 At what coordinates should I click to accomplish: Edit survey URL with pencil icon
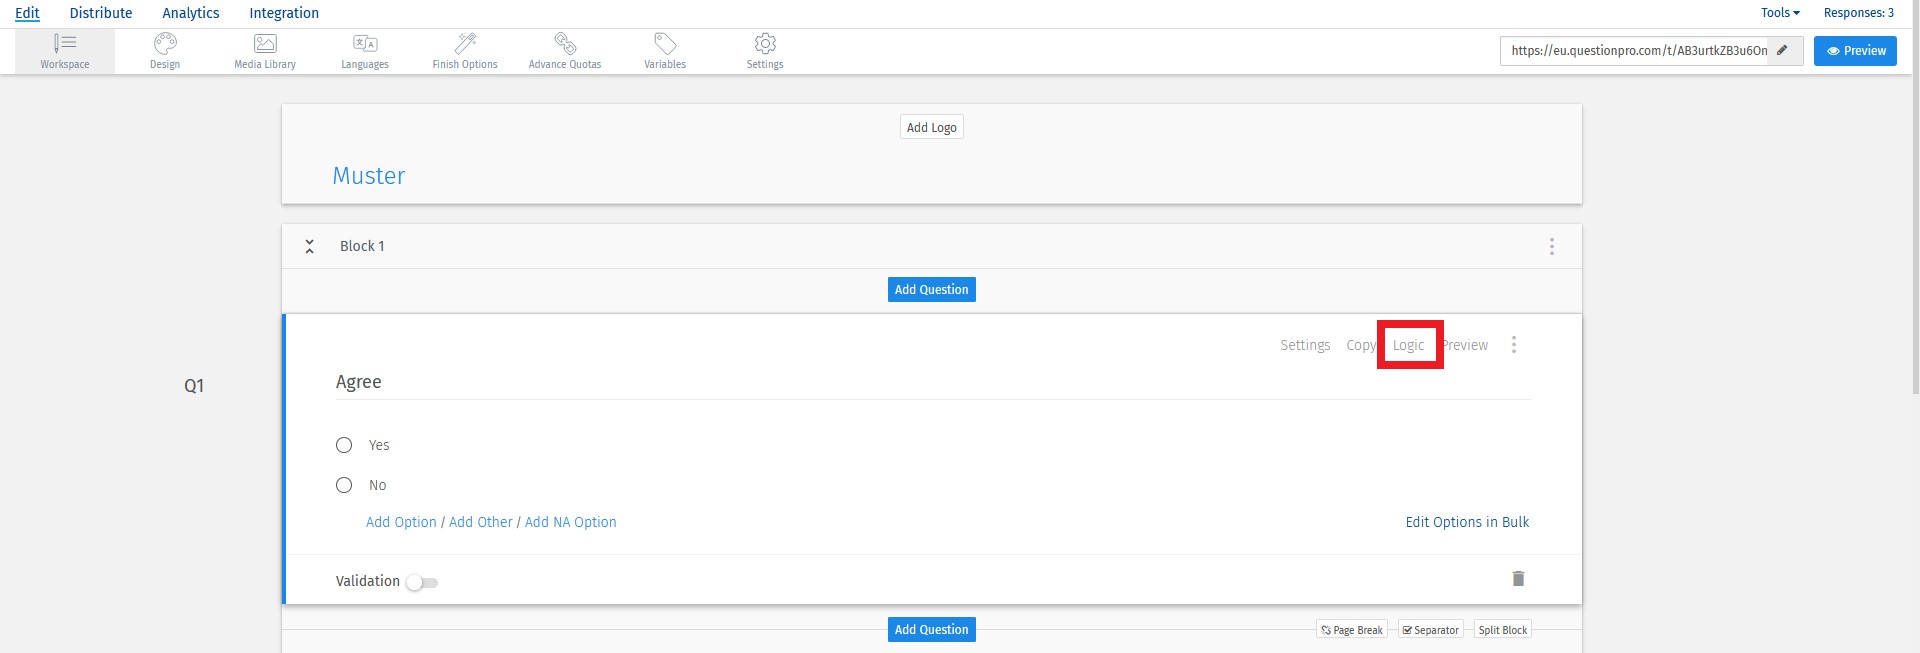pyautogui.click(x=1782, y=51)
